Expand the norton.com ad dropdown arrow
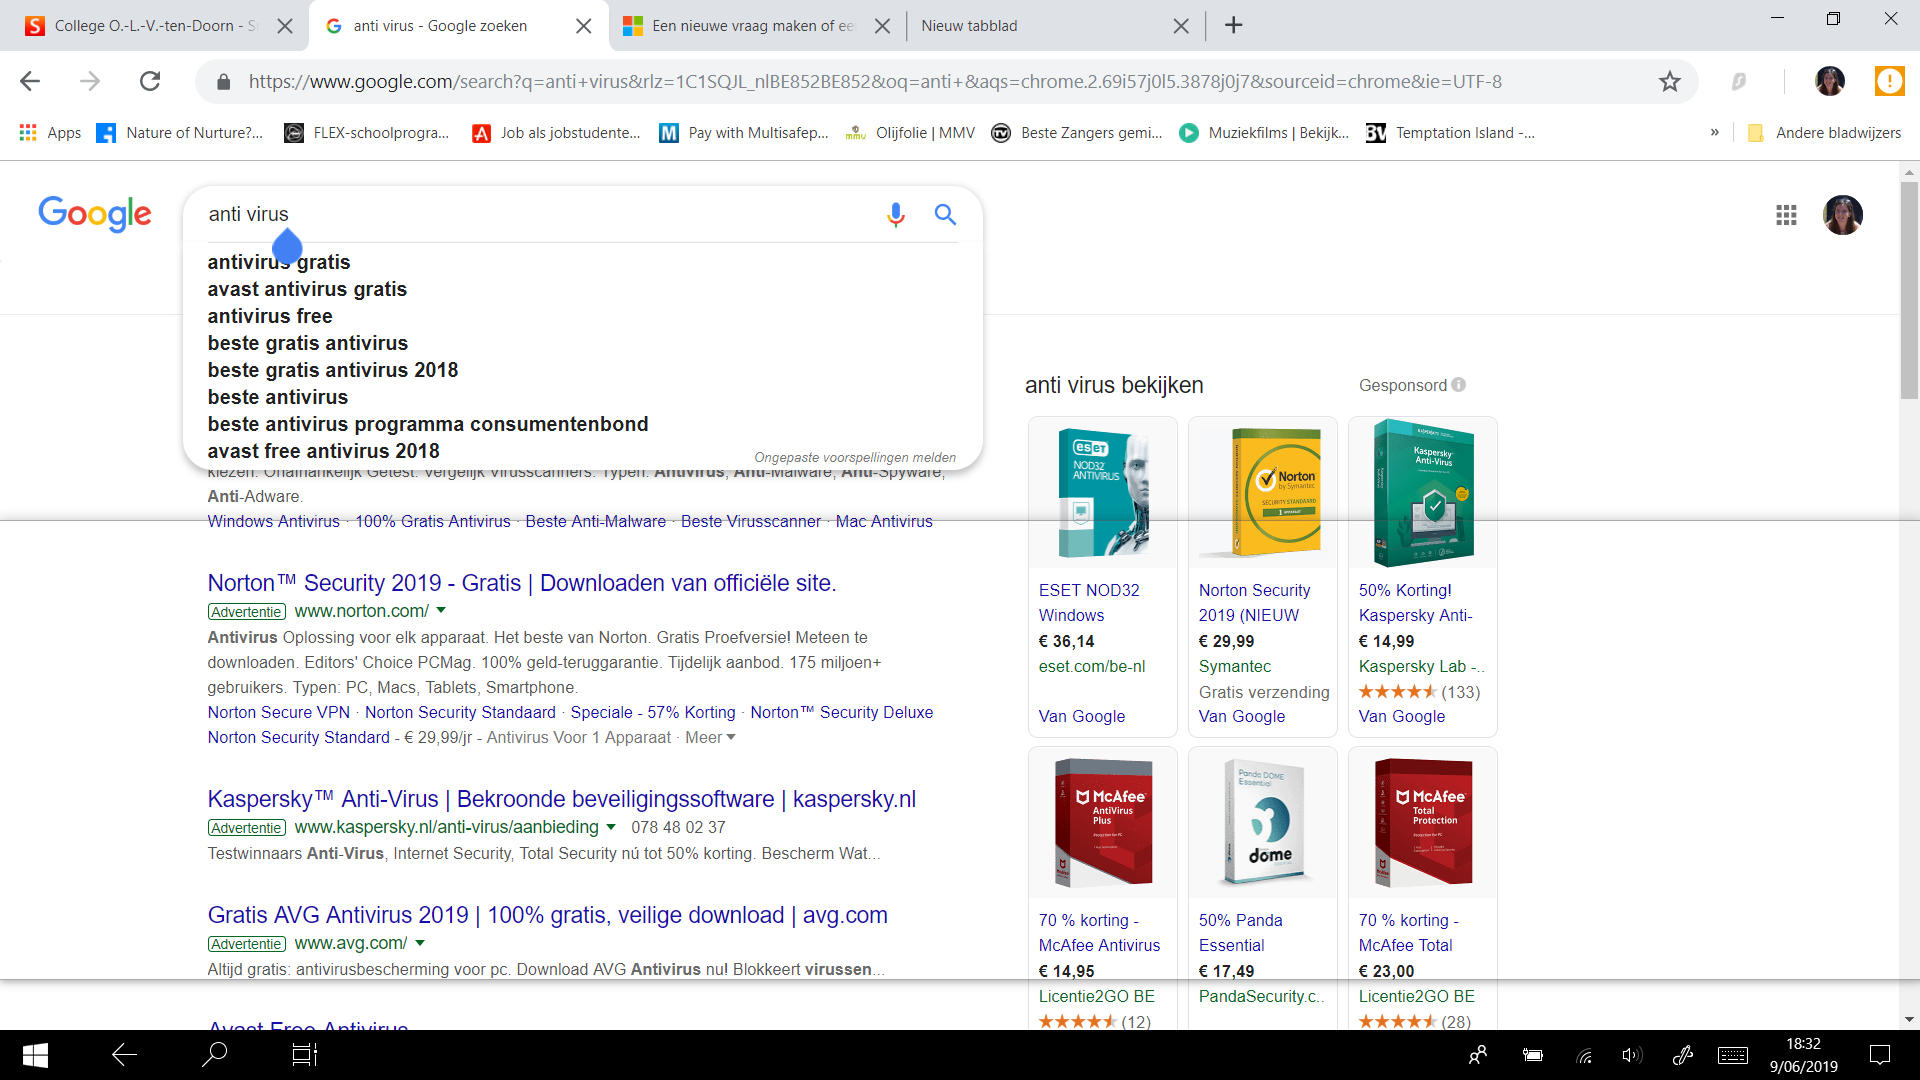The width and height of the screenshot is (1920, 1080). (x=441, y=610)
